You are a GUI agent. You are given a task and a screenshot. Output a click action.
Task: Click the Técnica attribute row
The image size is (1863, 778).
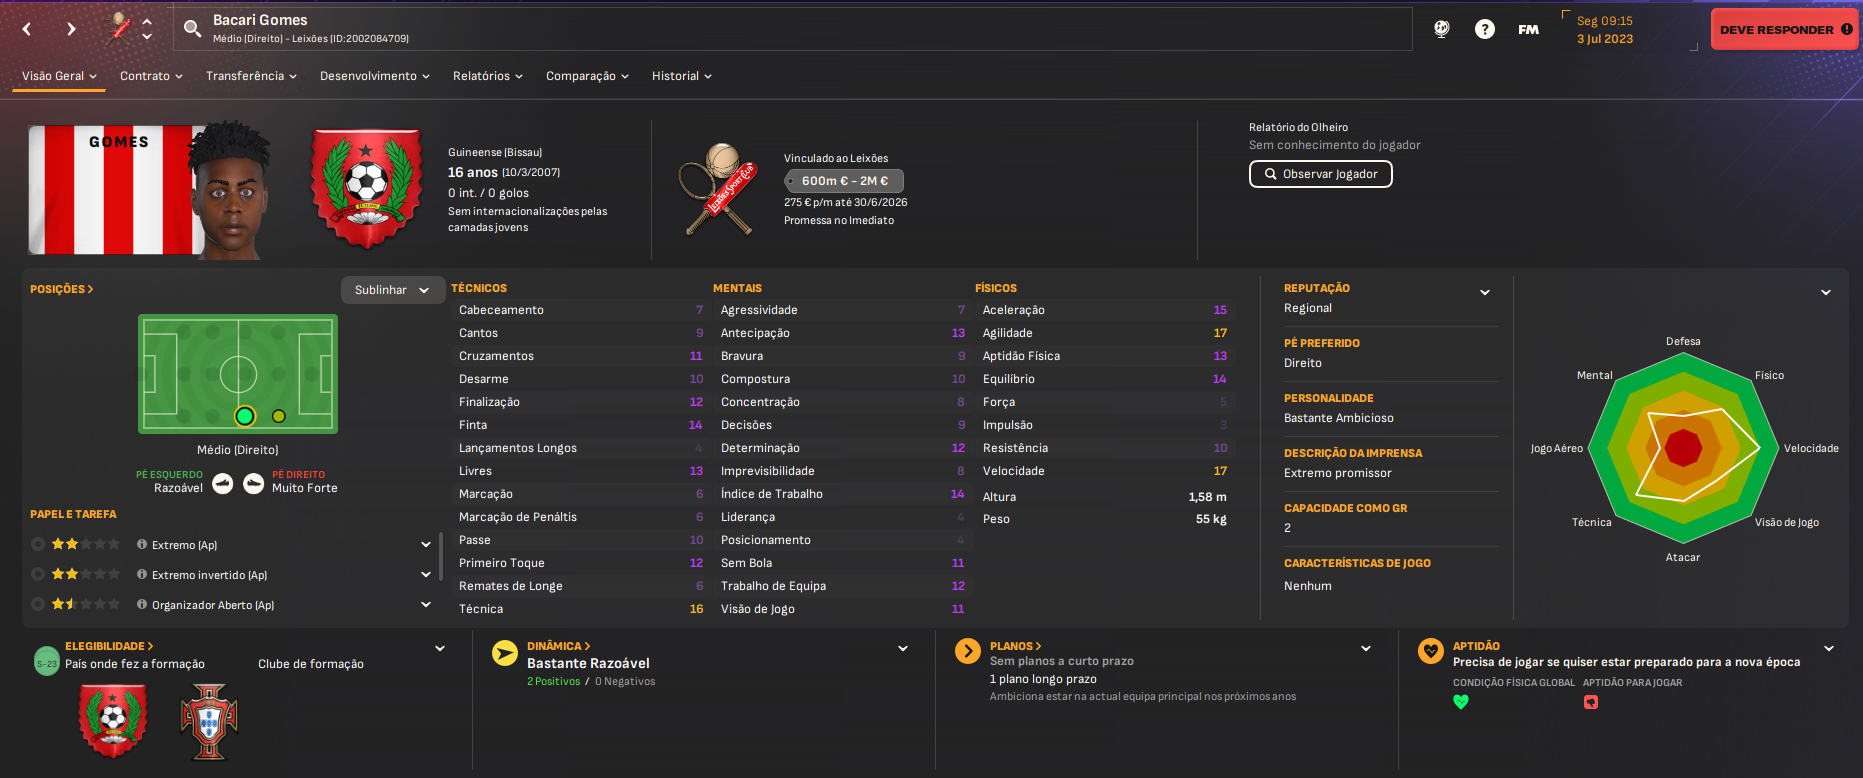pos(580,609)
